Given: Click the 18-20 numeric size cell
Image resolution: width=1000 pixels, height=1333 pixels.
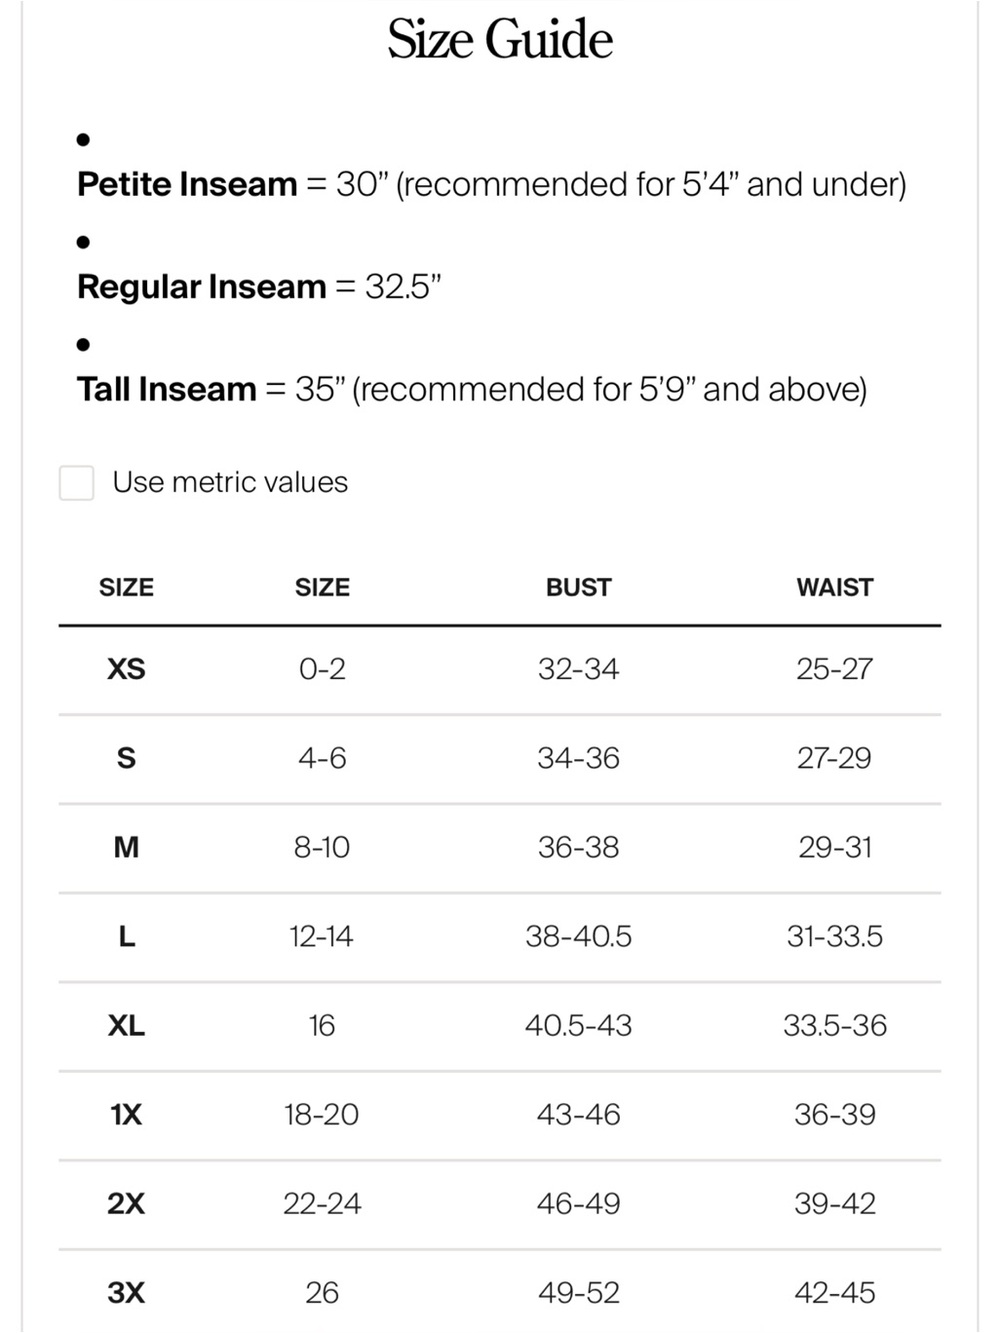Looking at the screenshot, I should tap(321, 1114).
